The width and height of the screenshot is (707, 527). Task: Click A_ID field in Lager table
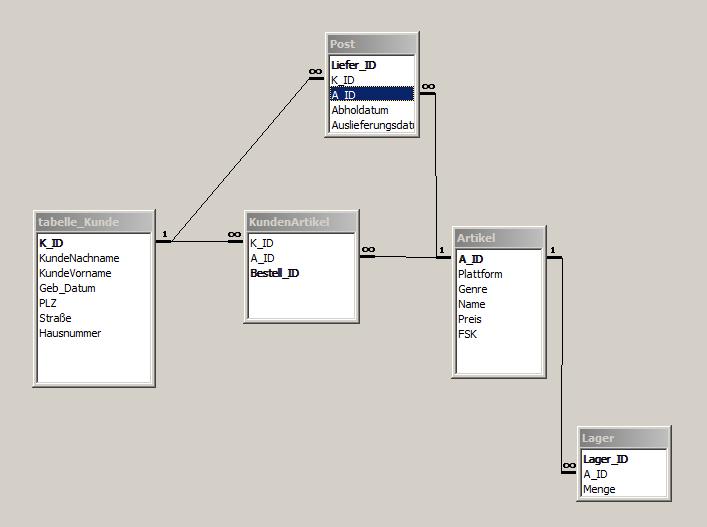624,474
